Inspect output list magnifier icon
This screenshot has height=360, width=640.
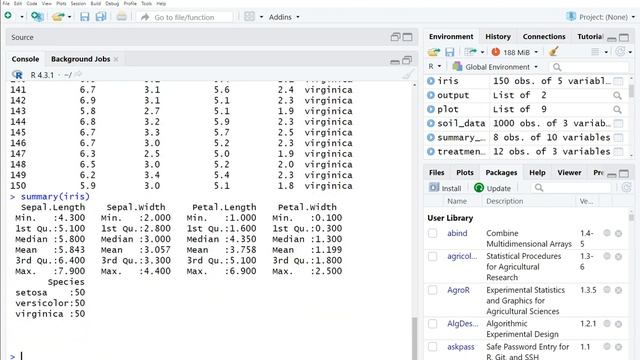(617, 96)
